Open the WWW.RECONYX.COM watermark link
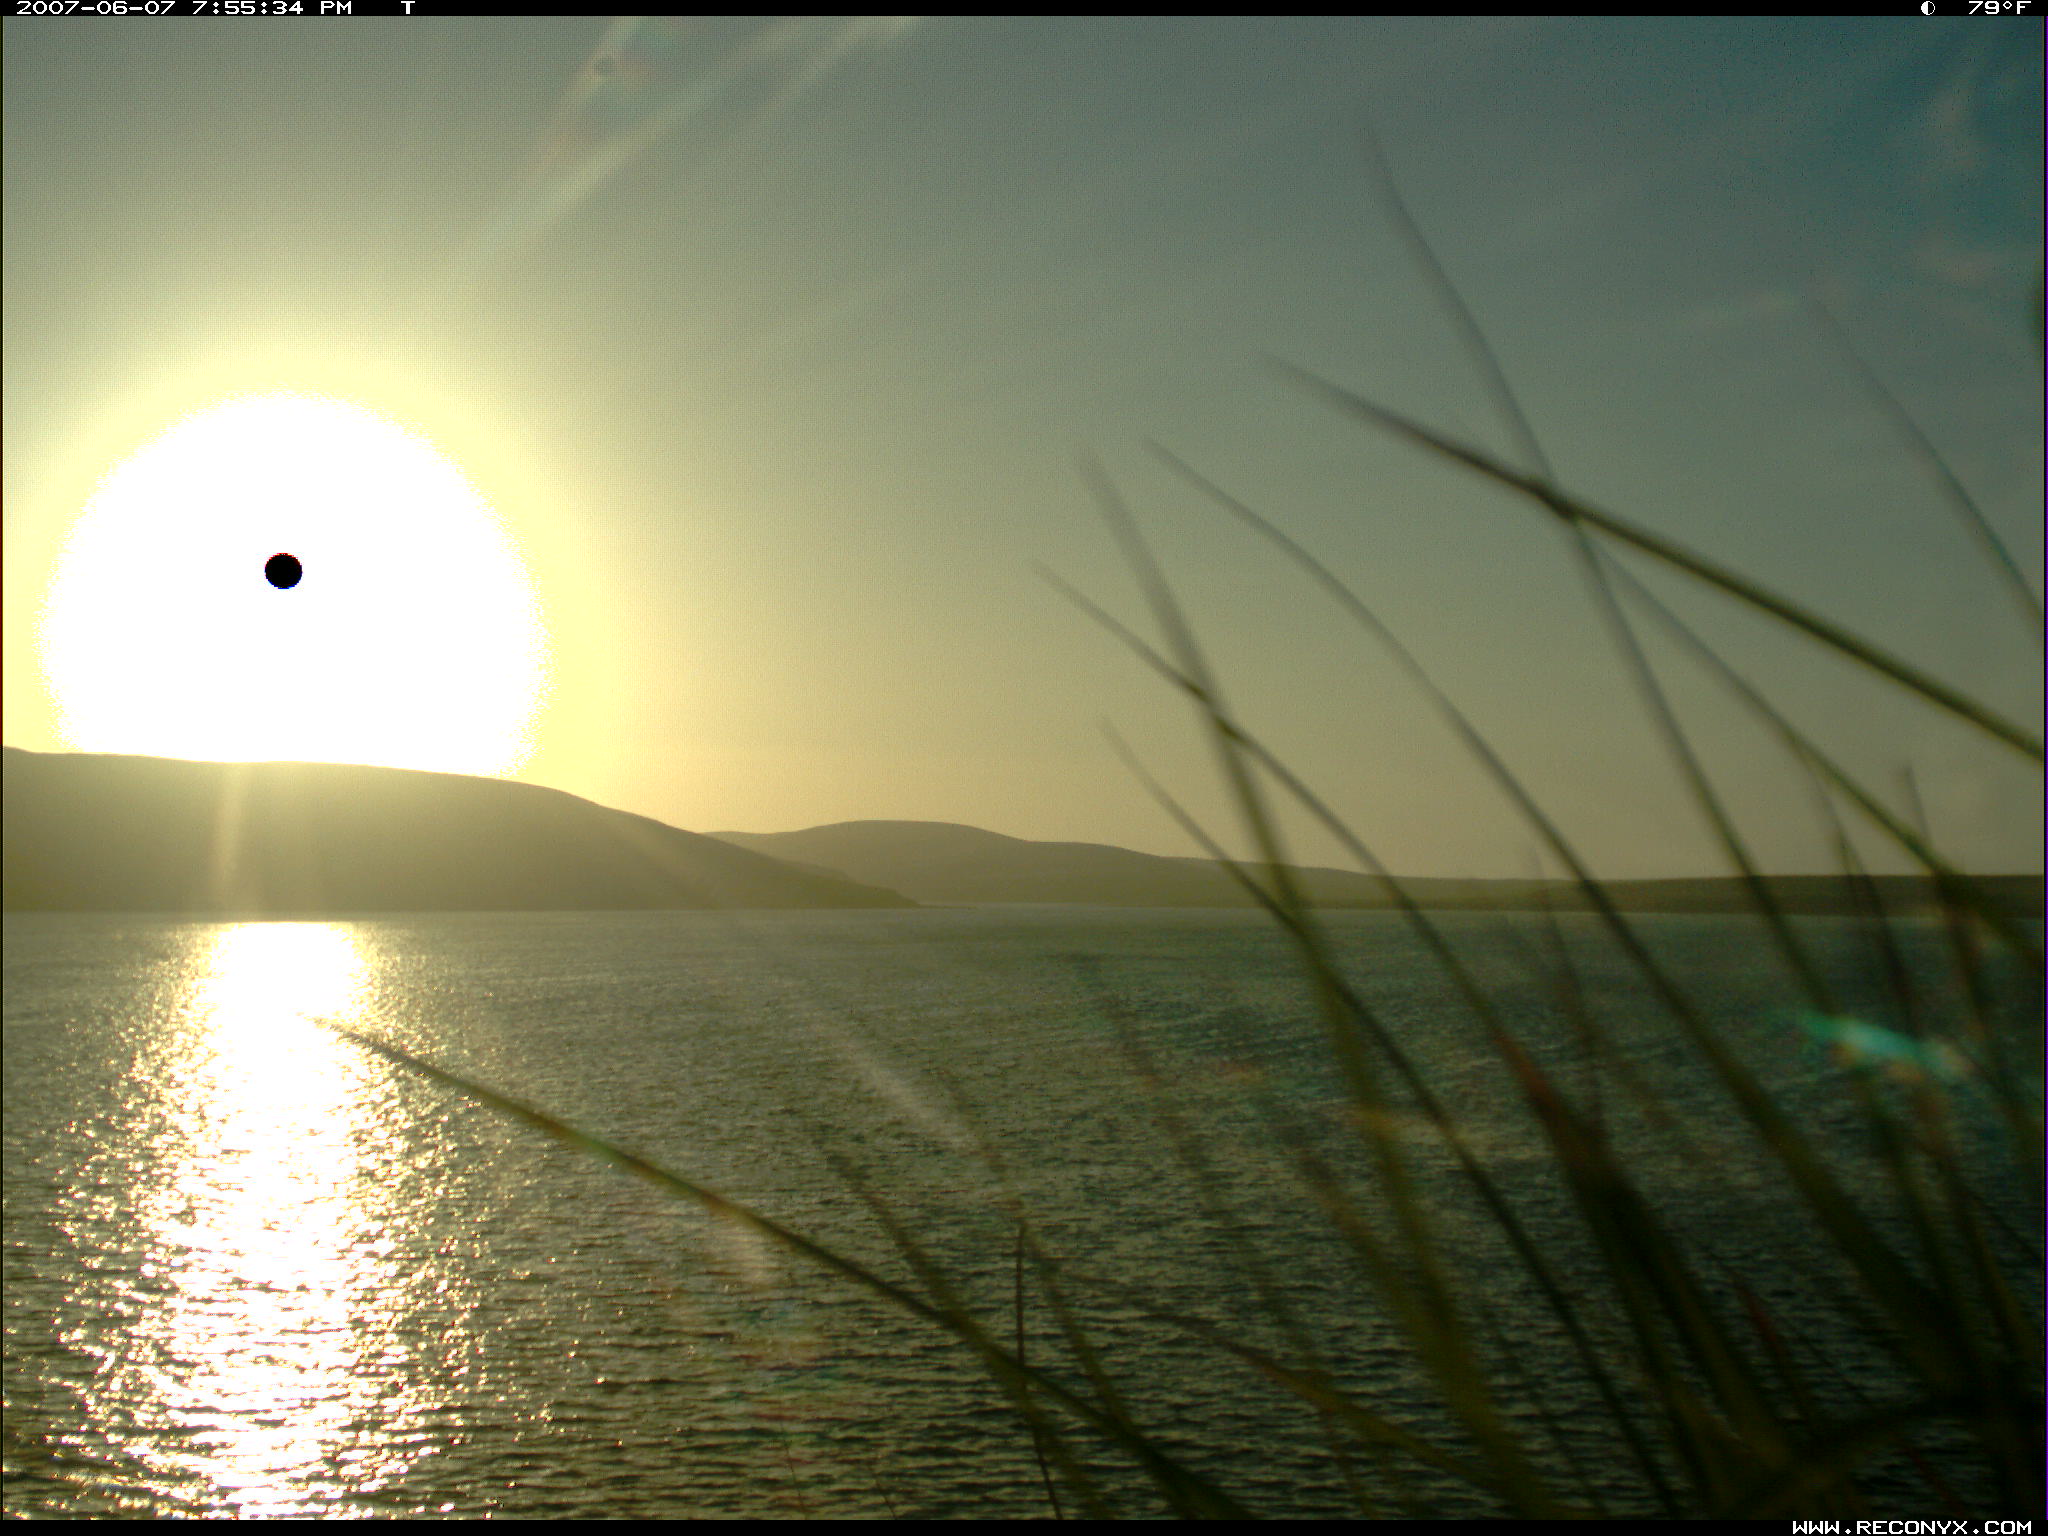The image size is (2048, 1536). coord(1911,1526)
